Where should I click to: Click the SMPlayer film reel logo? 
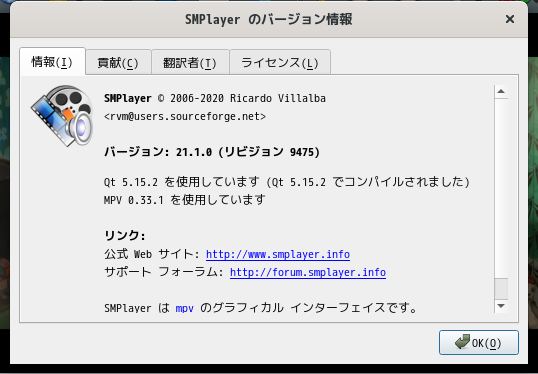tap(62, 116)
